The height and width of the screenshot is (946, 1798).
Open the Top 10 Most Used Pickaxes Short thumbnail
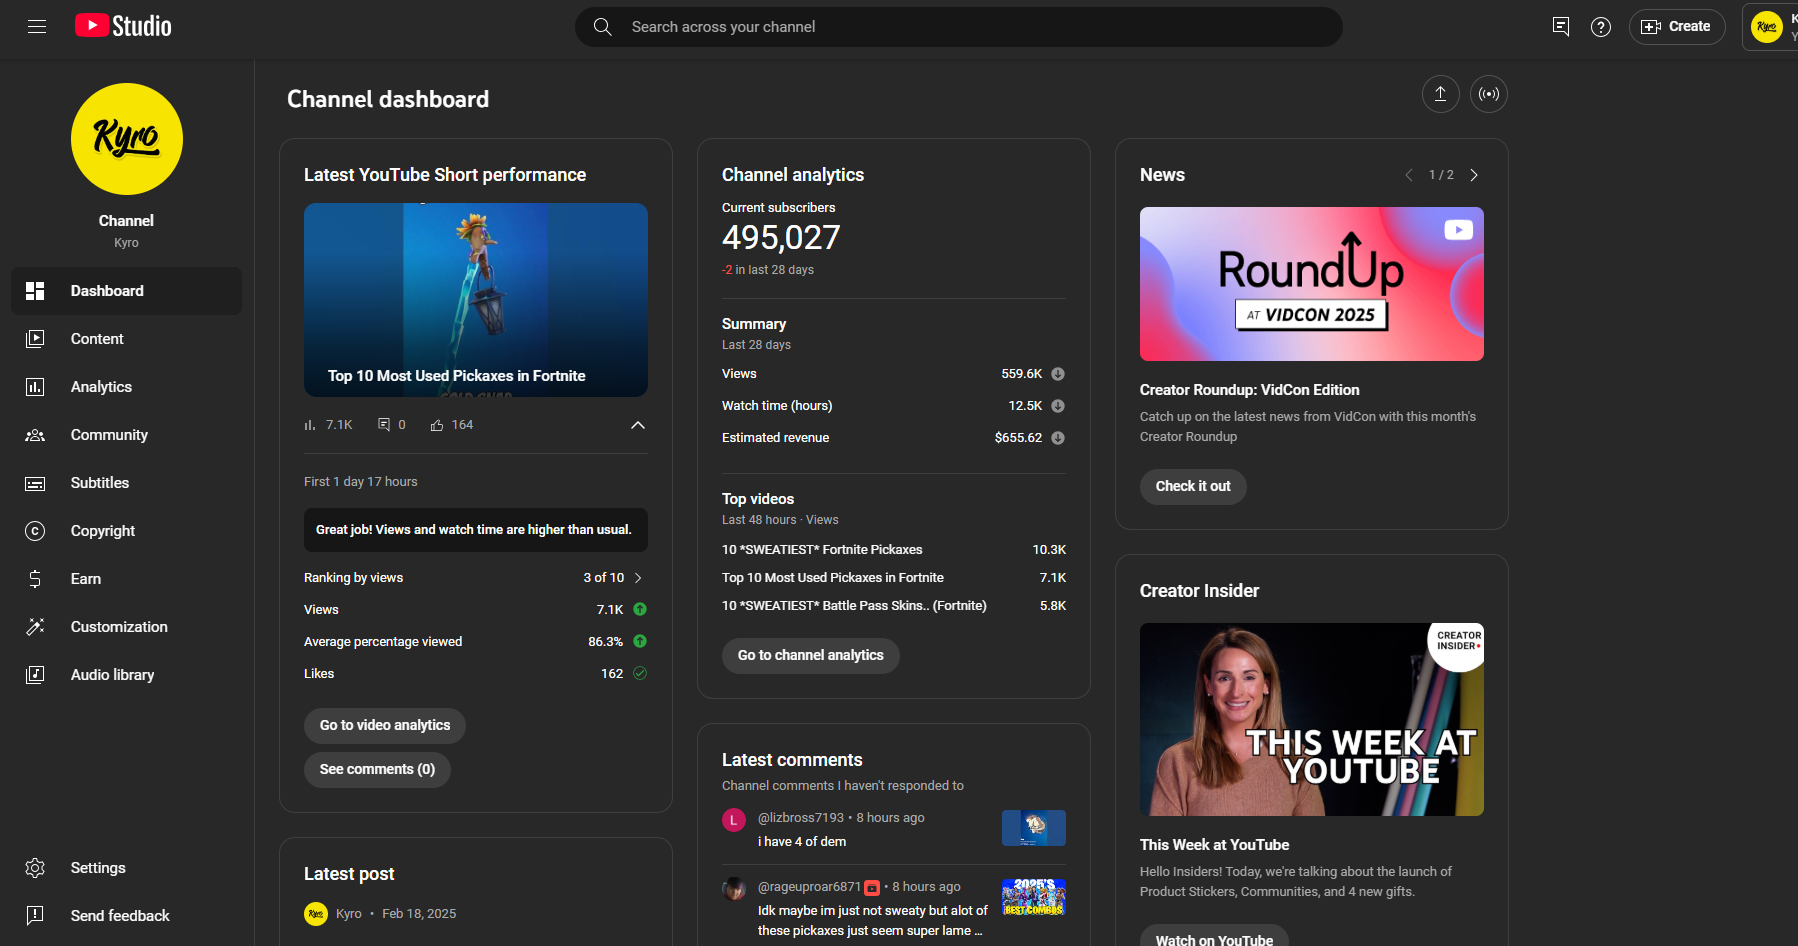(476, 300)
